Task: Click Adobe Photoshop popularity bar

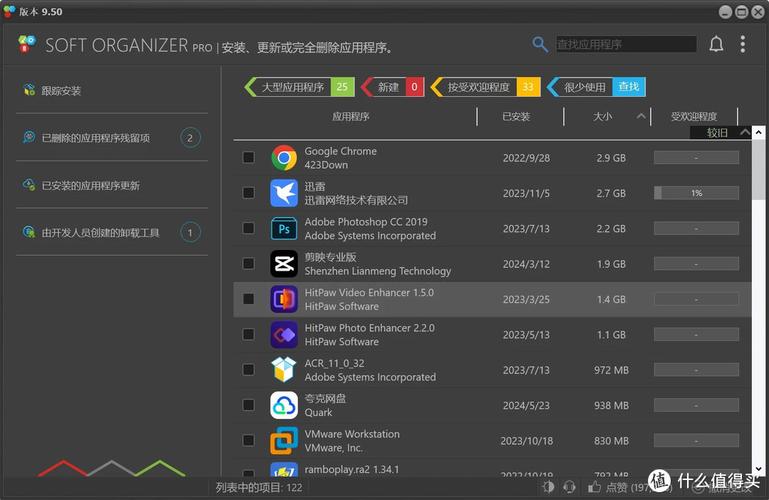Action: click(x=696, y=228)
